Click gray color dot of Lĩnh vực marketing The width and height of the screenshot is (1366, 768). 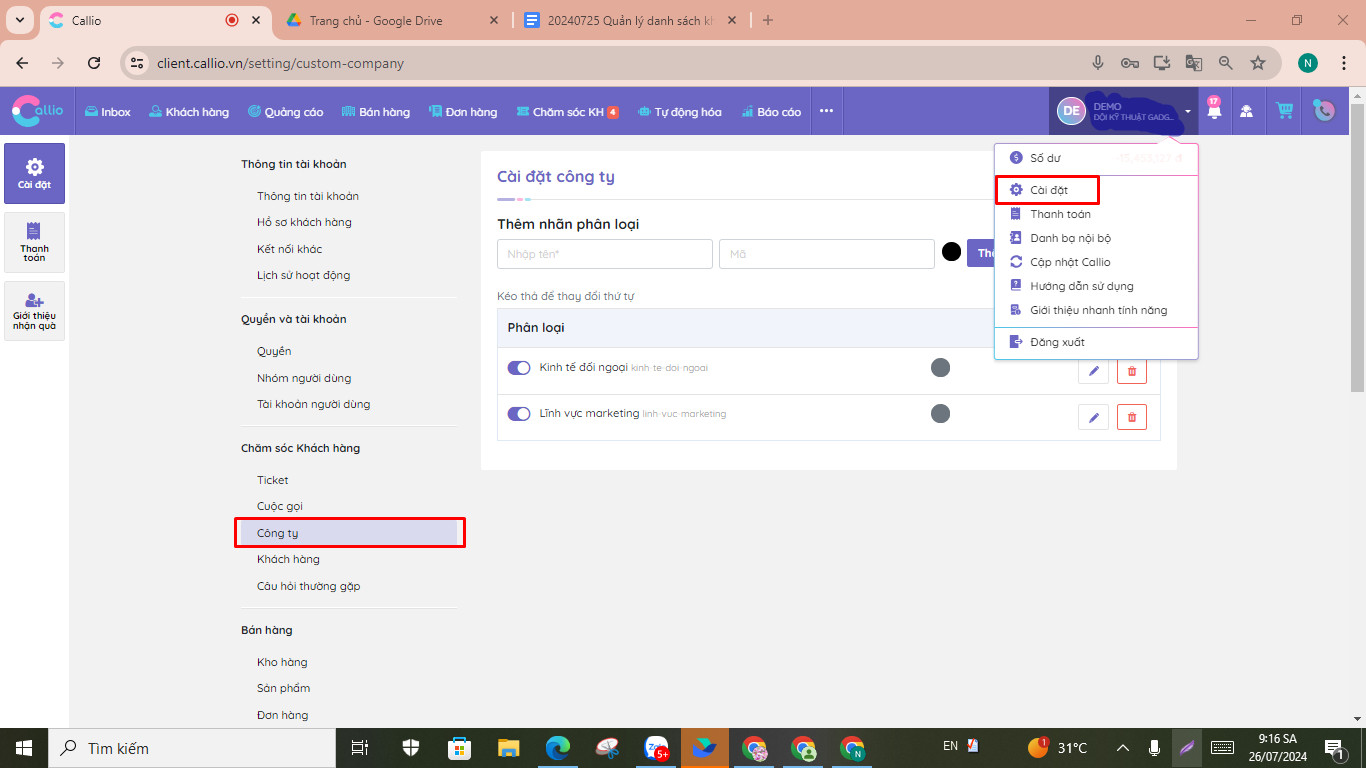[x=940, y=414]
